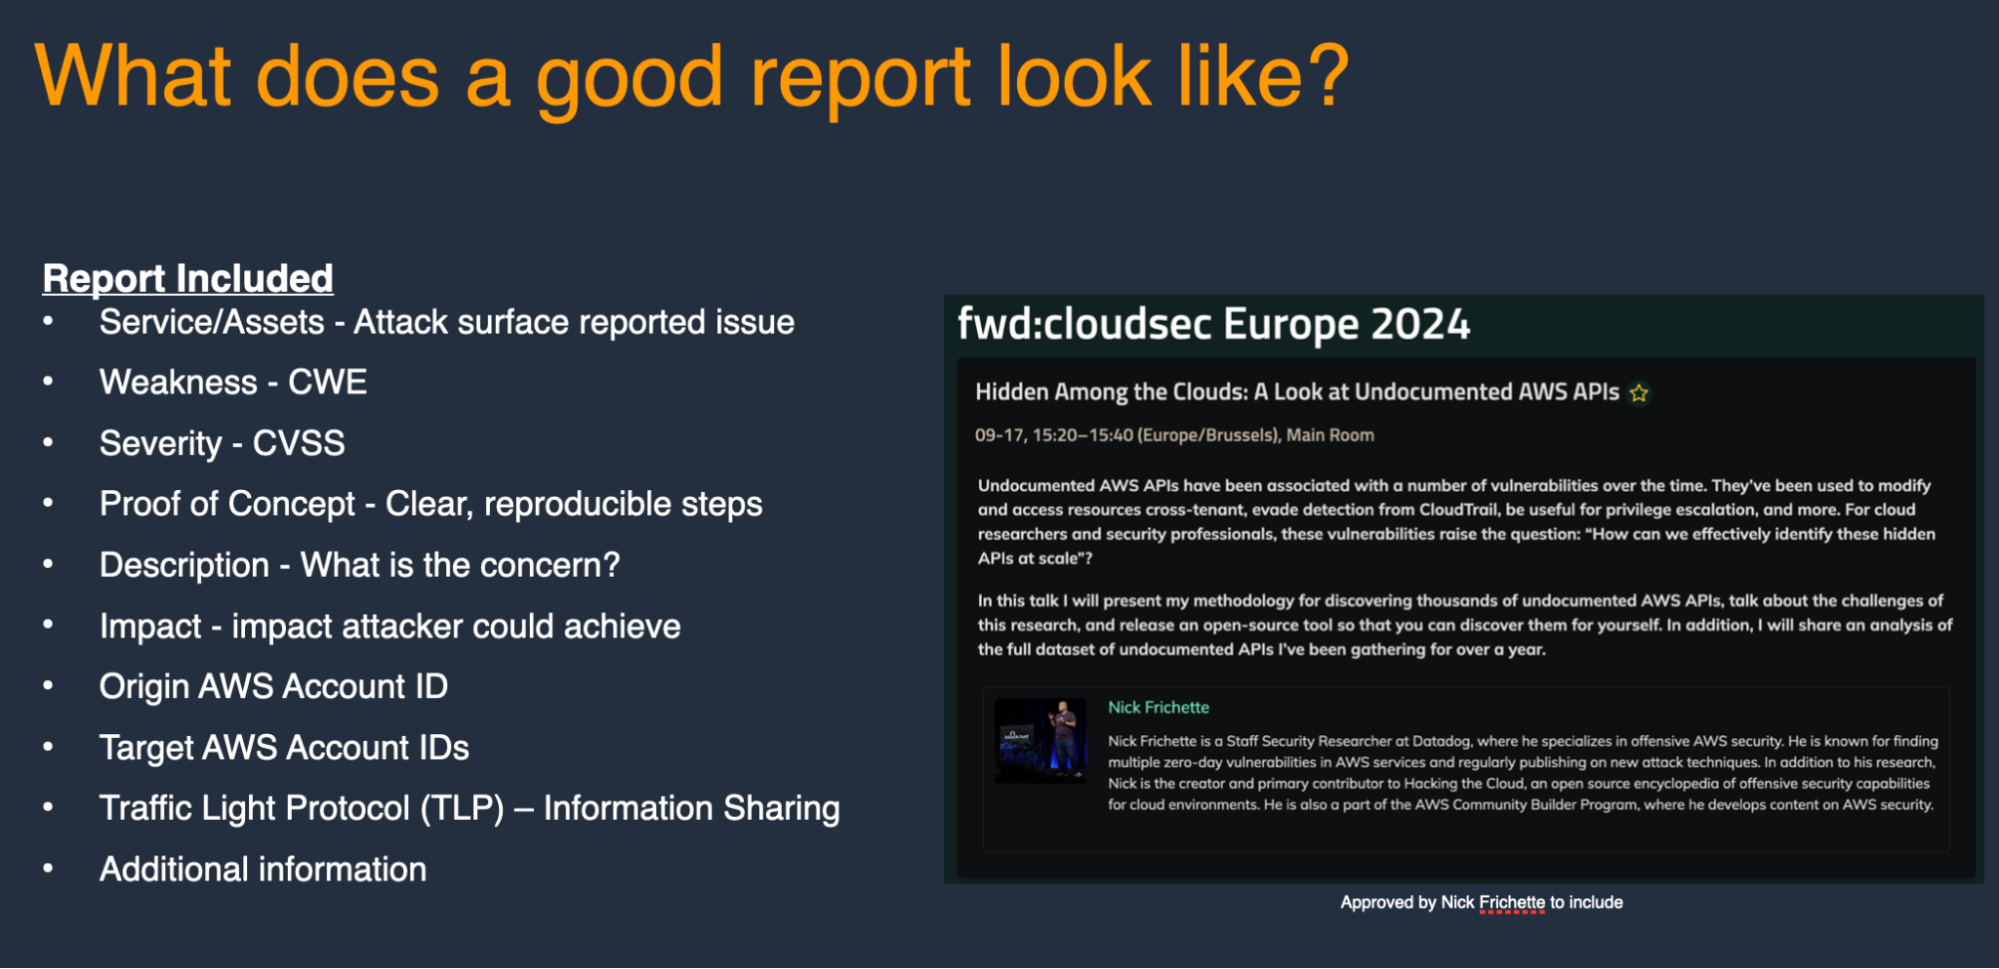Click the Nick Frichette speaker photo
Viewport: 1999px width, 969px height.
tap(1040, 741)
